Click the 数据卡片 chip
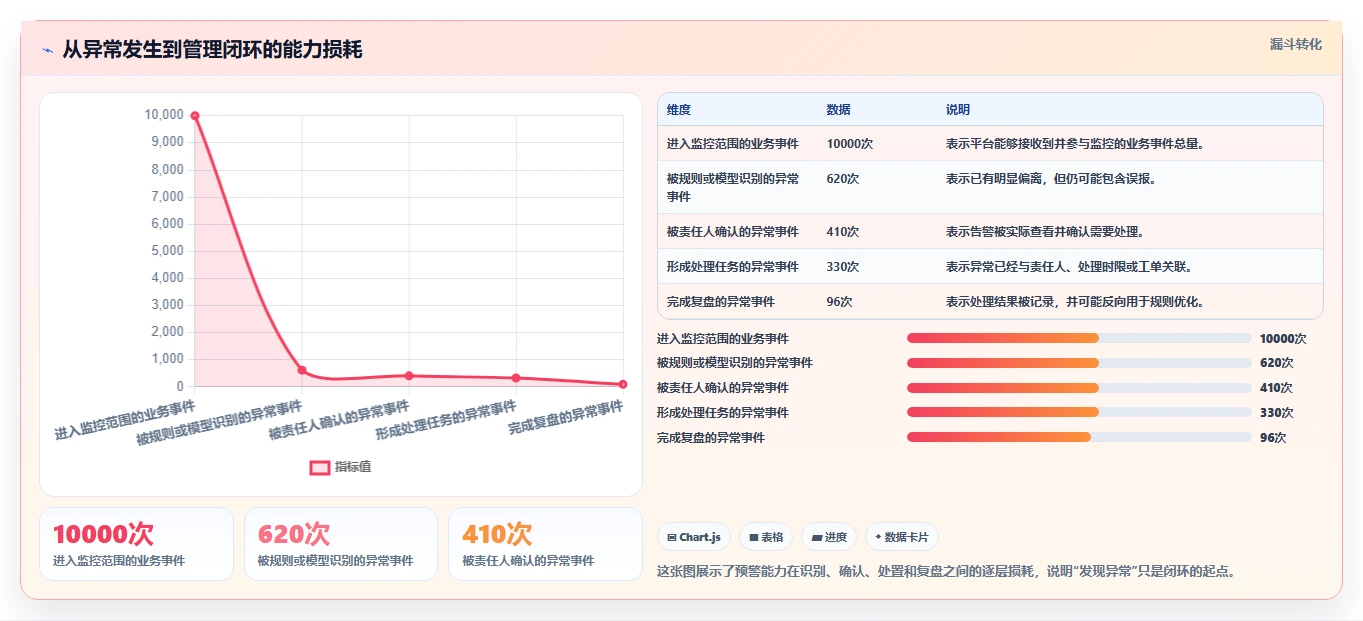Screen dimensions: 1363x621 point(902,537)
